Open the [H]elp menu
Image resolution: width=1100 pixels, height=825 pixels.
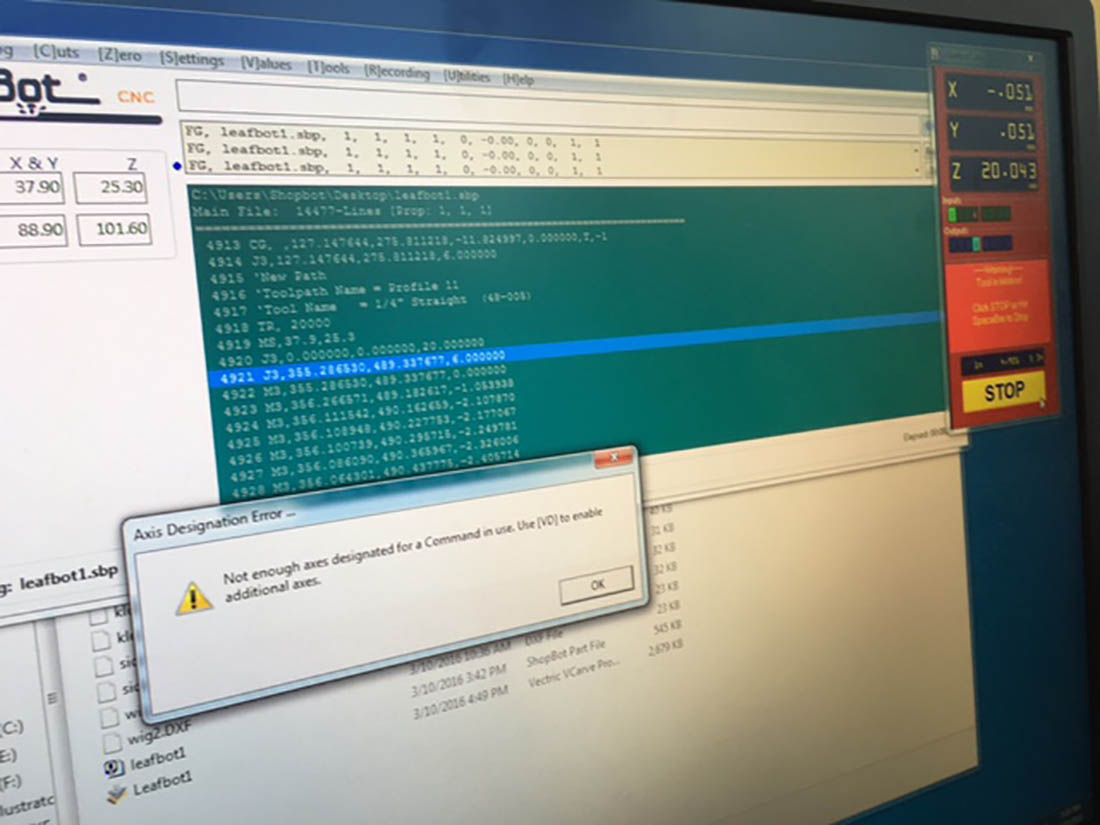pos(518,79)
